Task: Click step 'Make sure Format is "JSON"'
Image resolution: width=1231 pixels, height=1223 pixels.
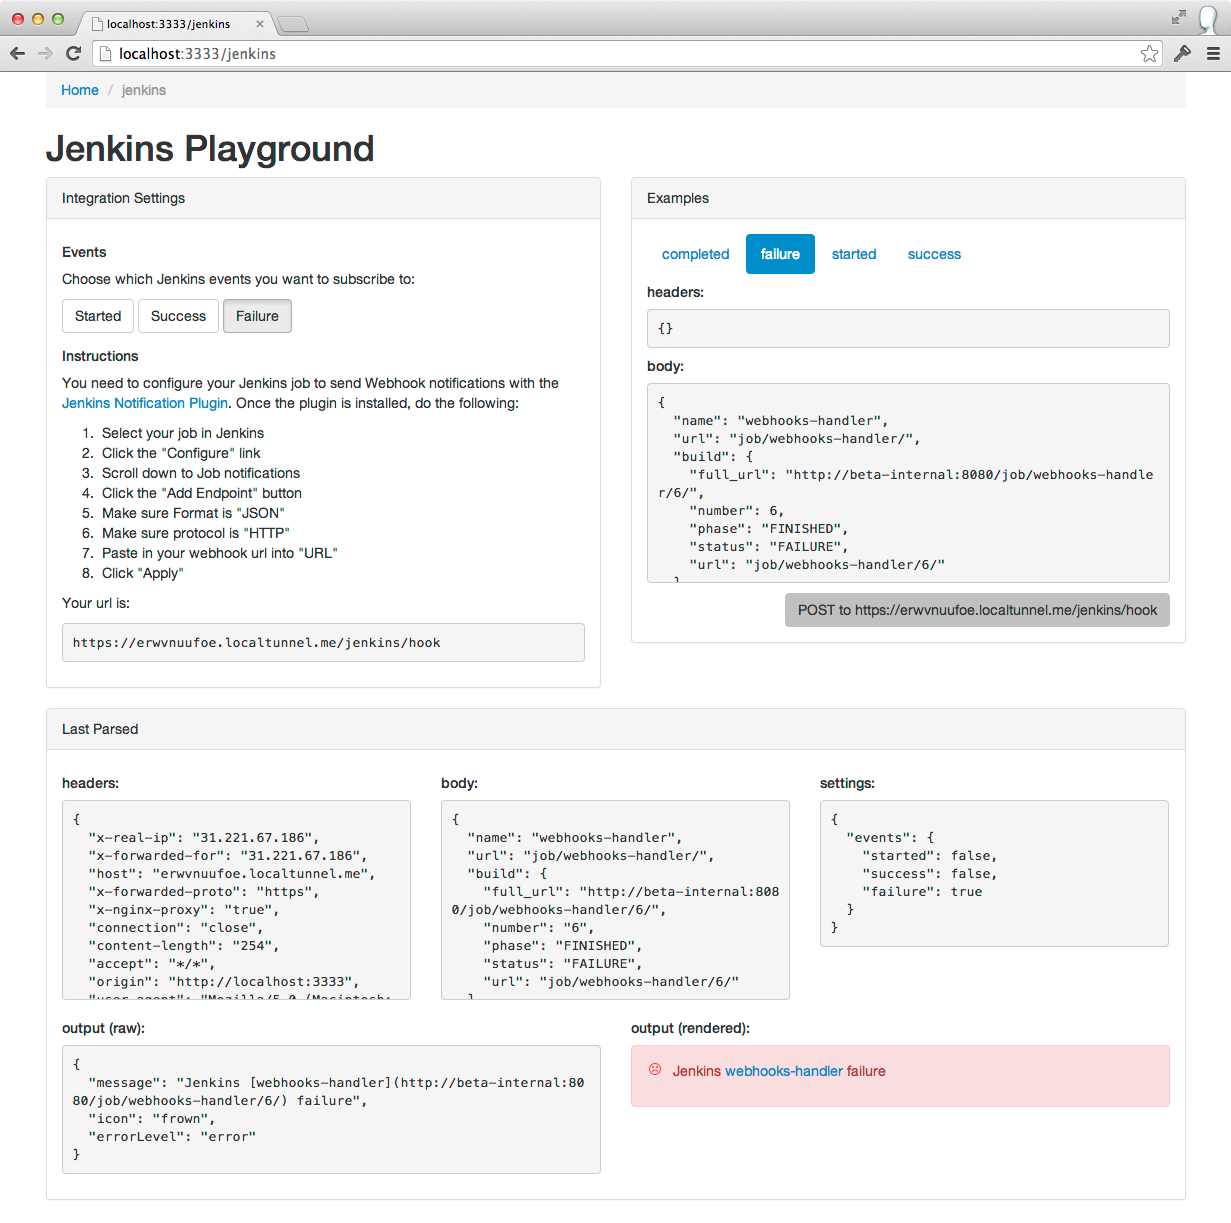Action: pyautogui.click(x=193, y=513)
